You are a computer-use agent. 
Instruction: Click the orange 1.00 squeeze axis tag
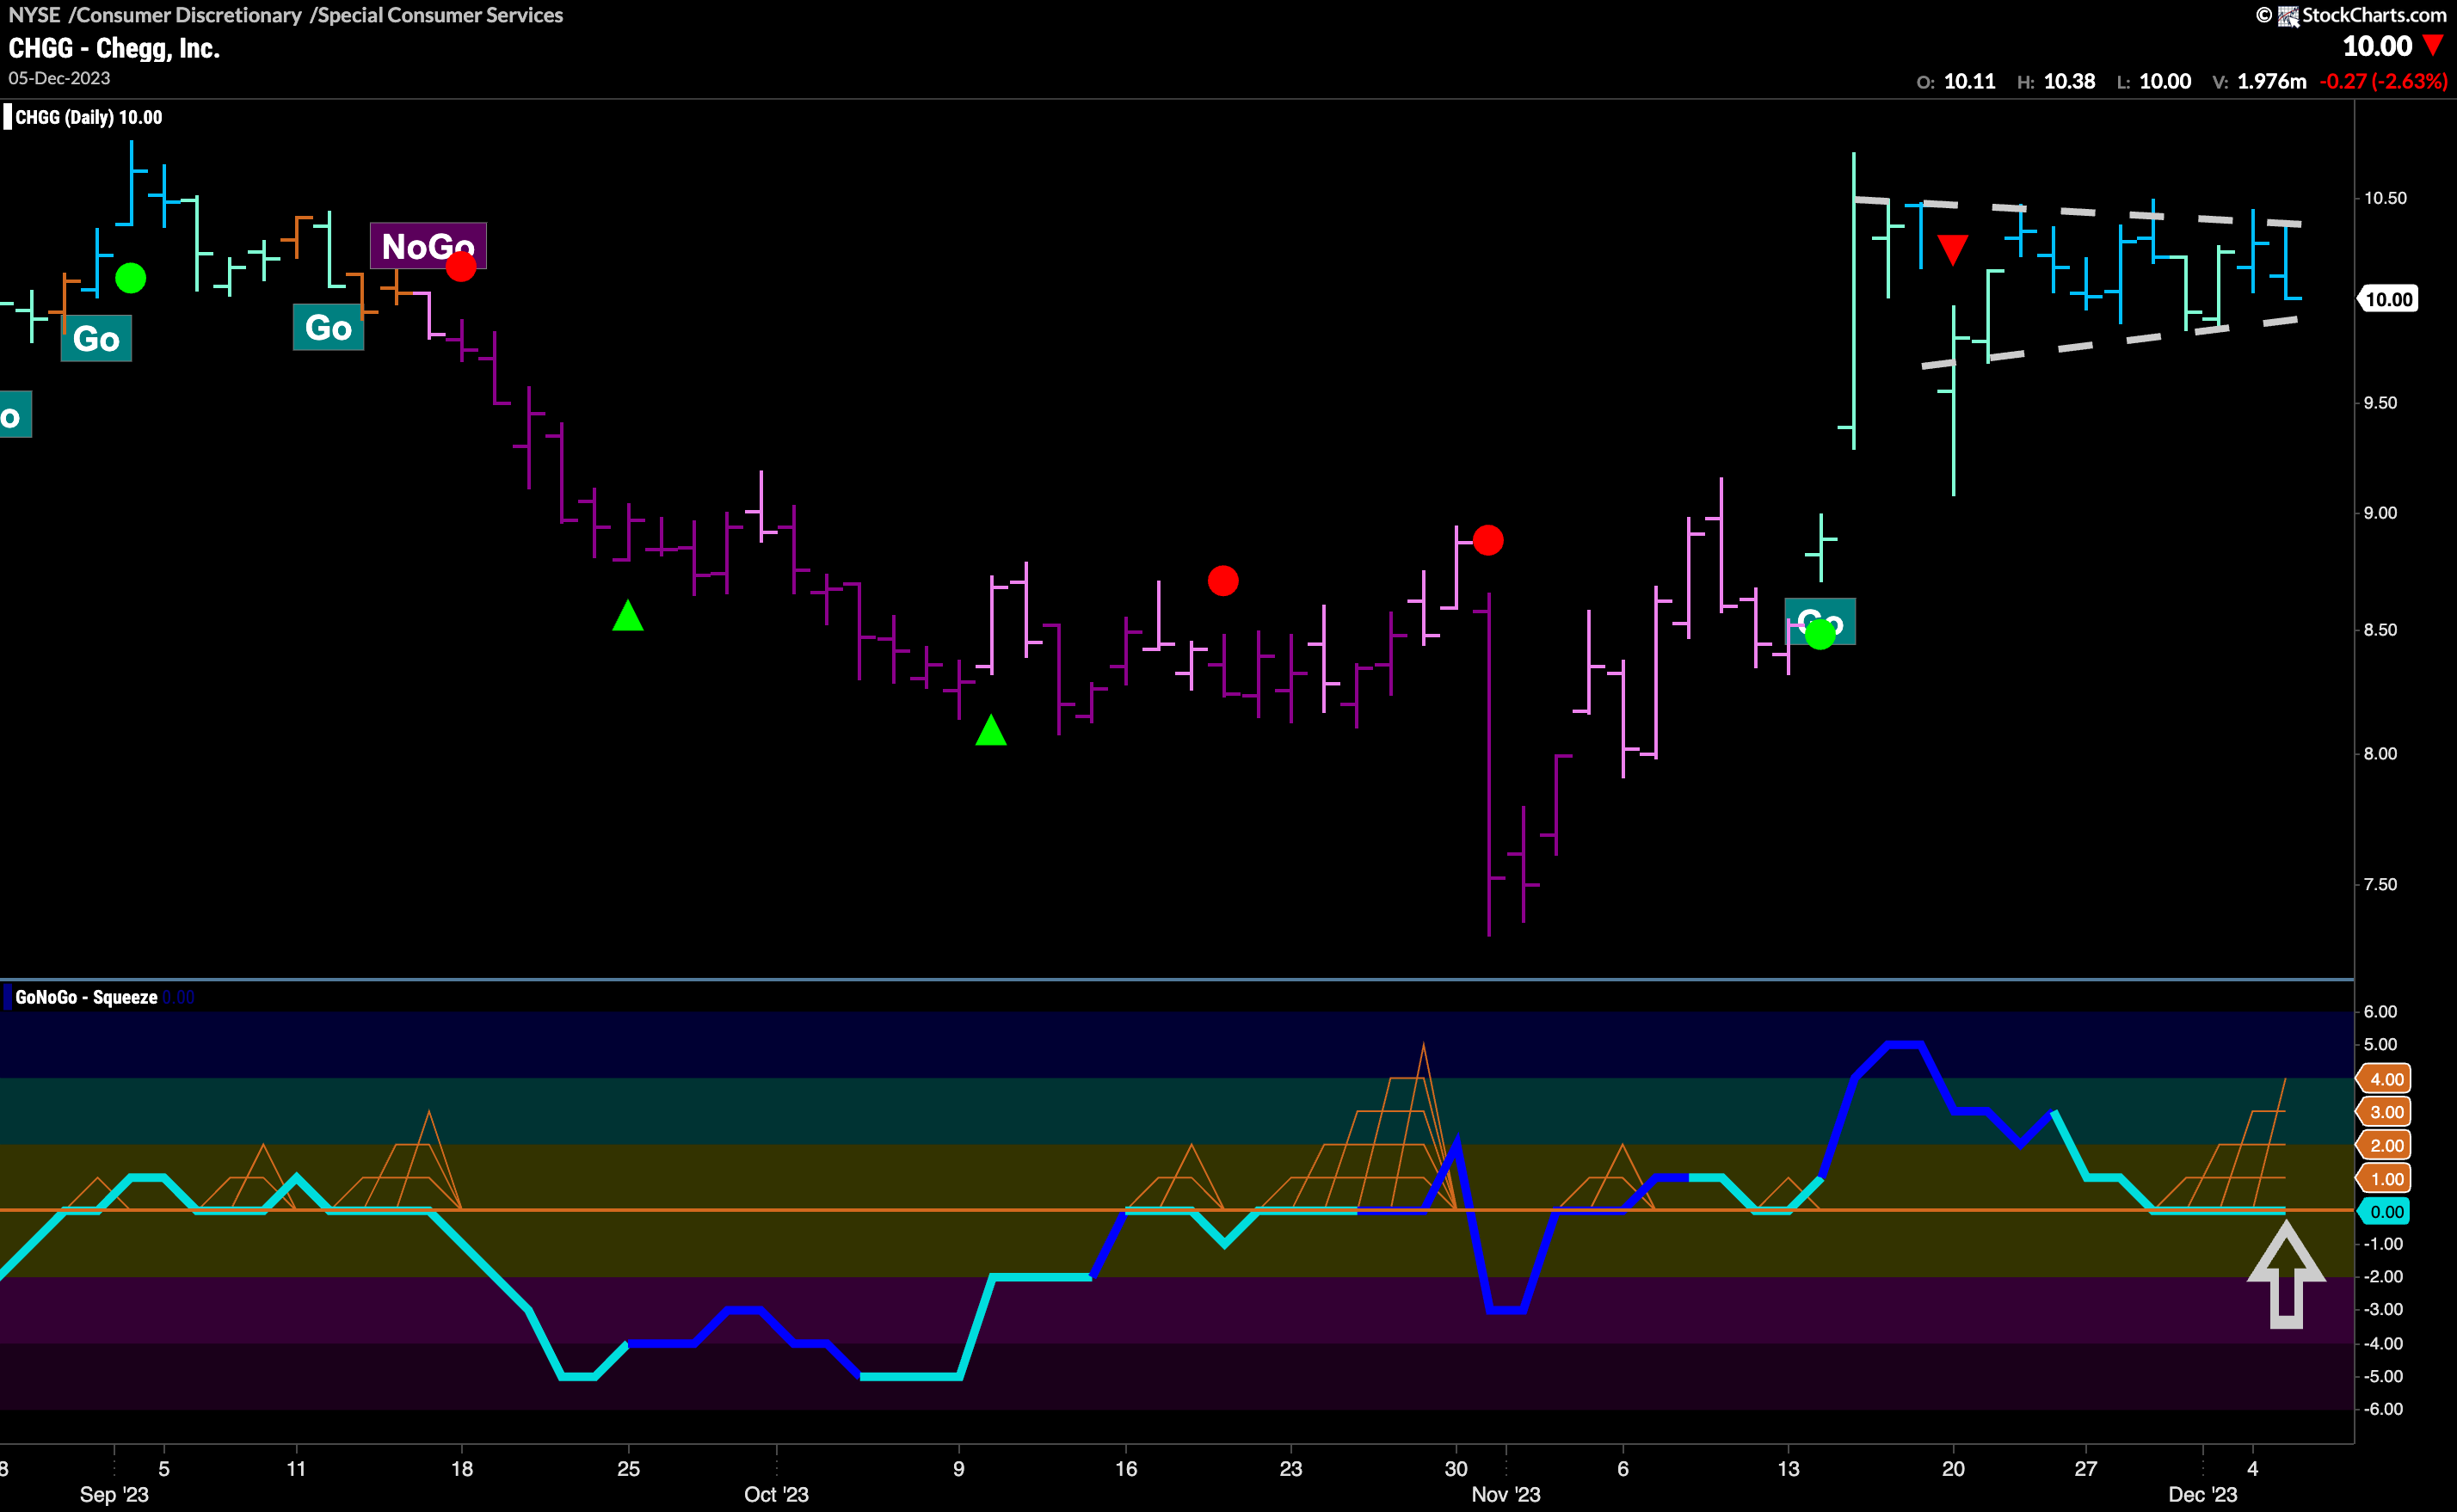pos(2384,1178)
